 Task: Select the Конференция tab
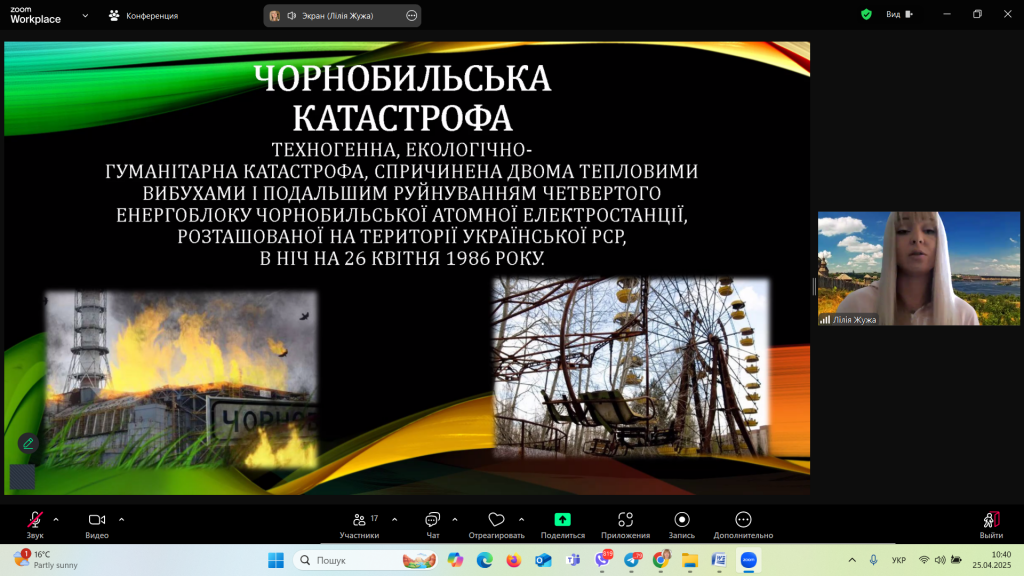click(143, 15)
